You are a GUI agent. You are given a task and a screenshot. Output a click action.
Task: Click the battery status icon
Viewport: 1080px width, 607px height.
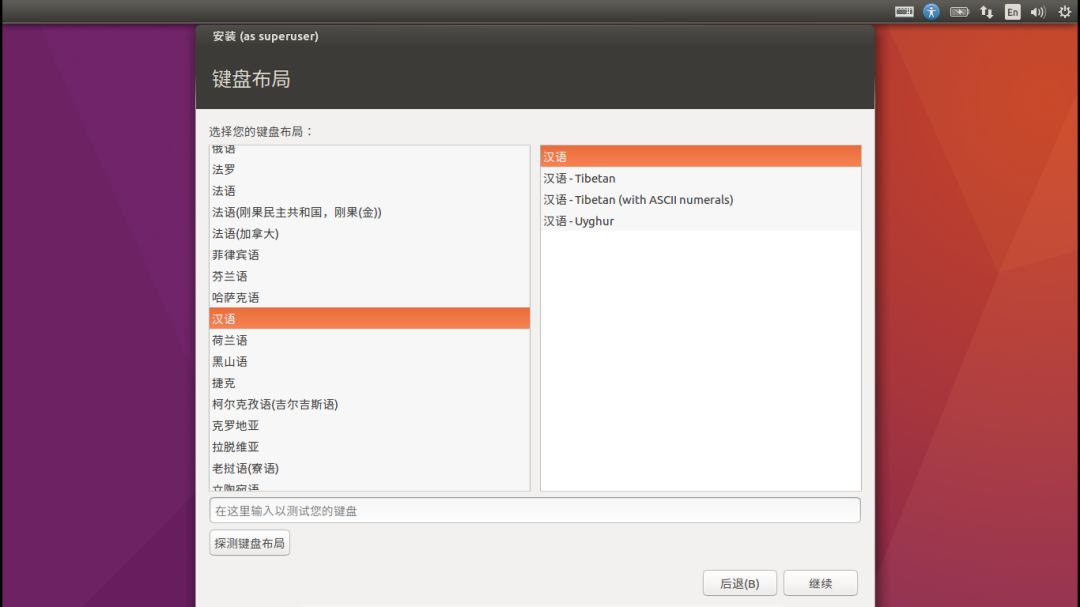(x=959, y=12)
